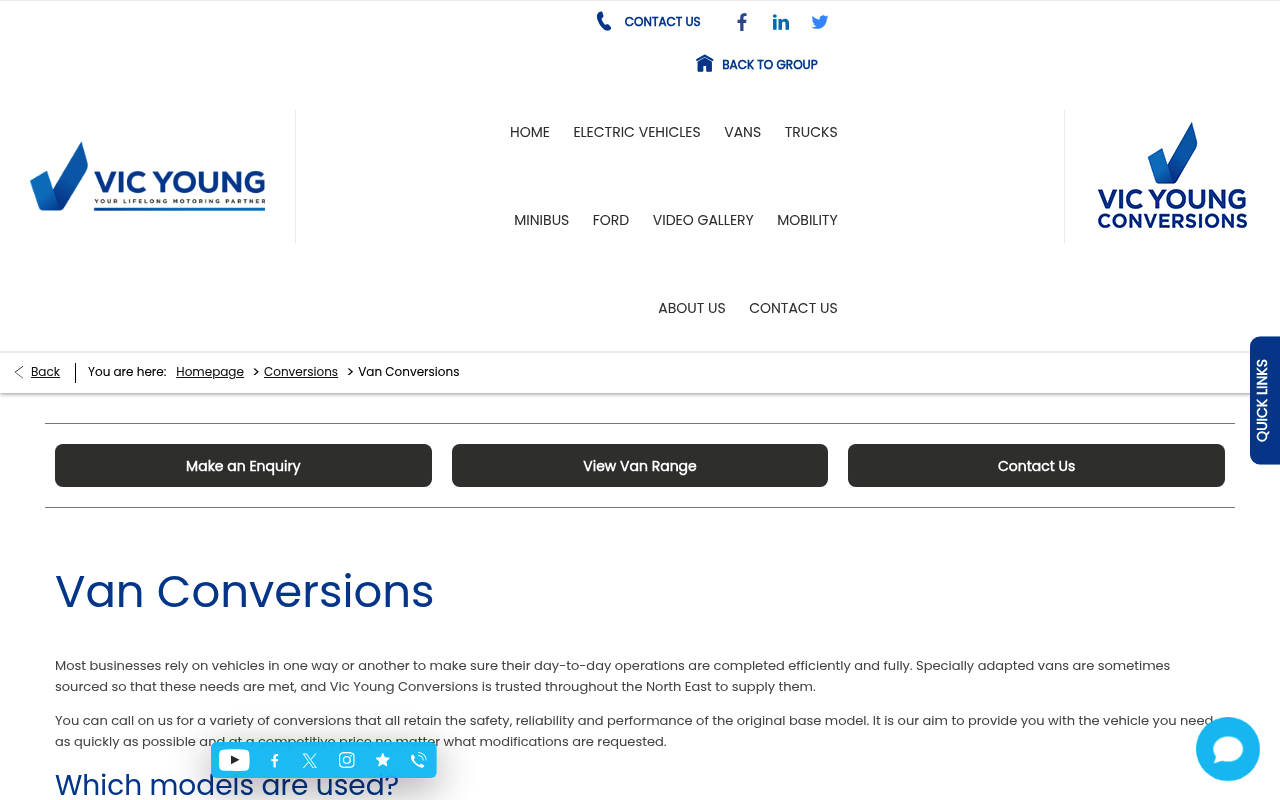Click the 'Van Conversions' breadcrumb text
1280x800 pixels.
409,372
